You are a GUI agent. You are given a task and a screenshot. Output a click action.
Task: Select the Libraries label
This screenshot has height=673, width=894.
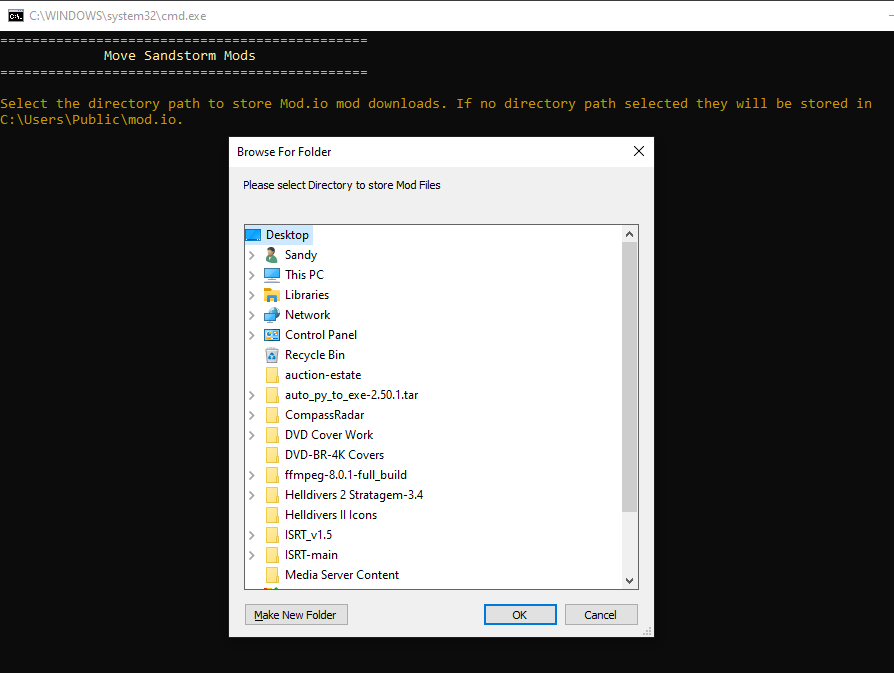(307, 295)
